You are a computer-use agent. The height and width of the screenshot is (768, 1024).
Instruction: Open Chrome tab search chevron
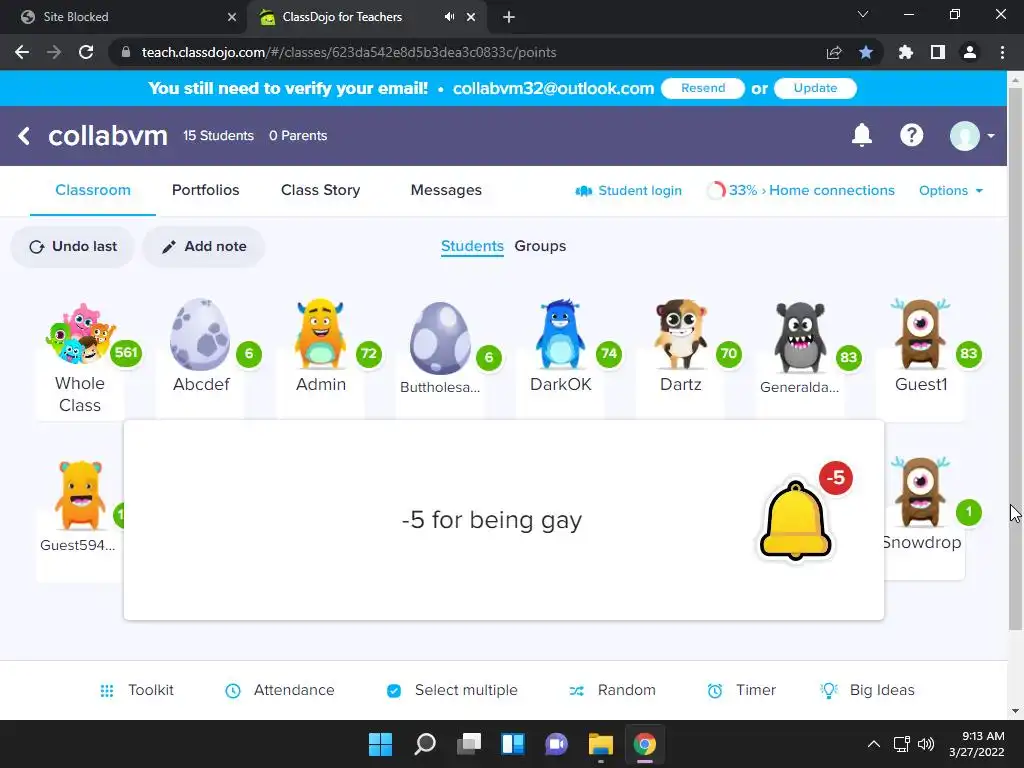(x=863, y=14)
